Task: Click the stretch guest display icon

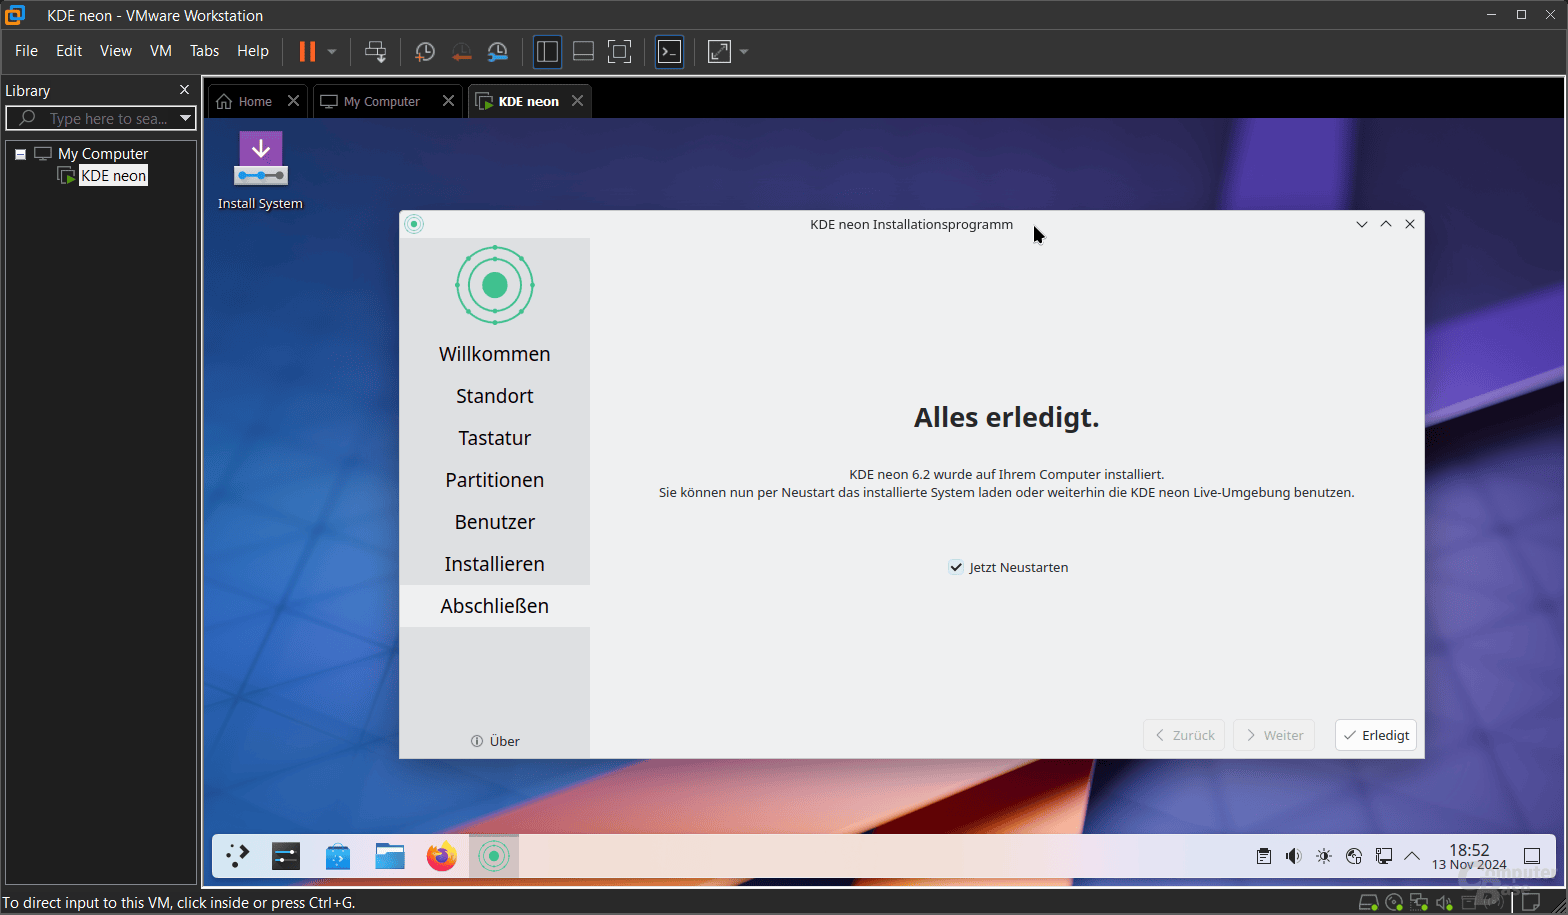Action: pyautogui.click(x=720, y=51)
